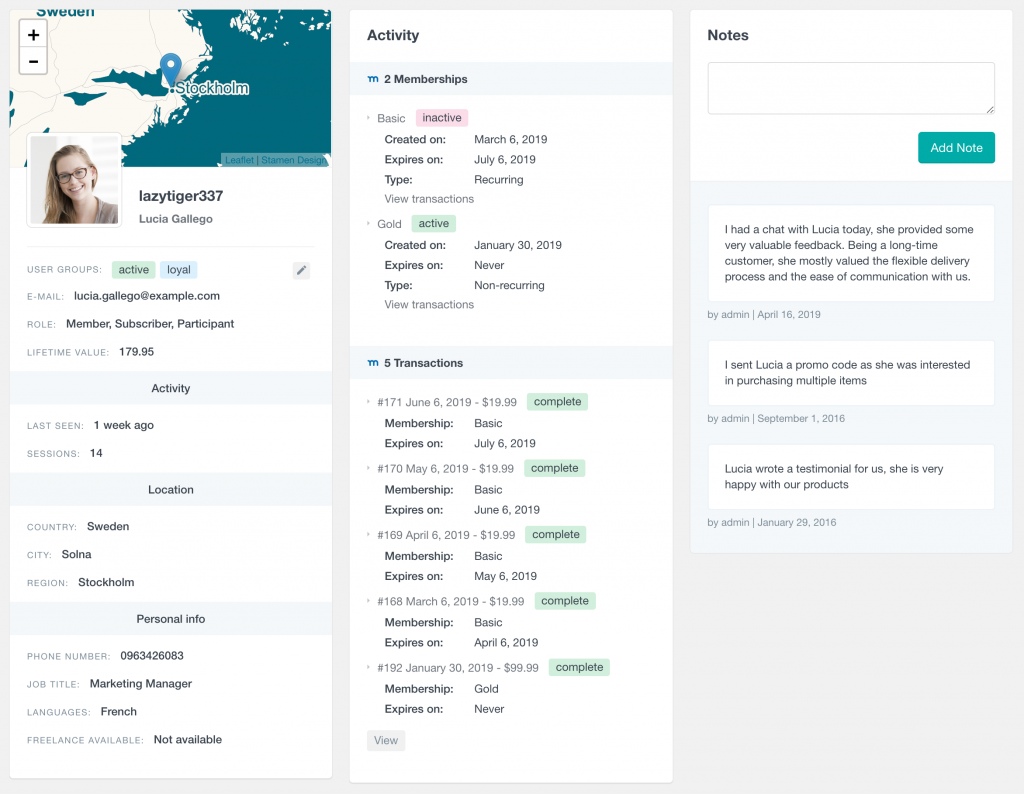Zoom in on the map
The width and height of the screenshot is (1024, 794).
point(33,33)
